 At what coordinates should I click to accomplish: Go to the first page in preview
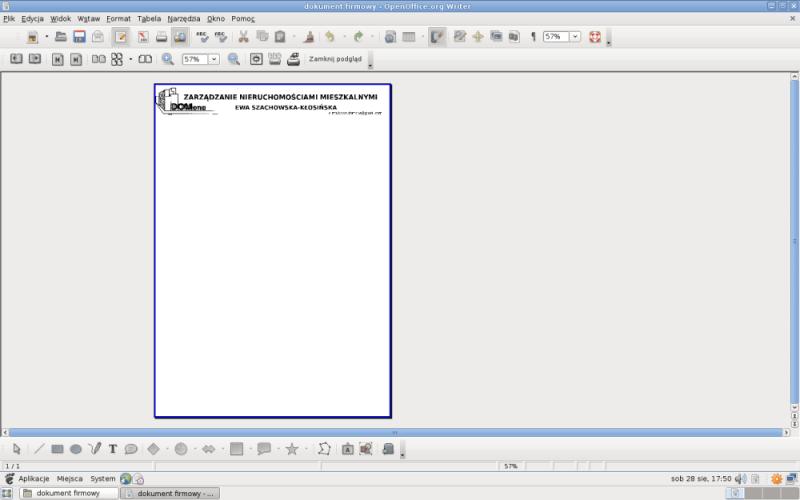point(56,59)
